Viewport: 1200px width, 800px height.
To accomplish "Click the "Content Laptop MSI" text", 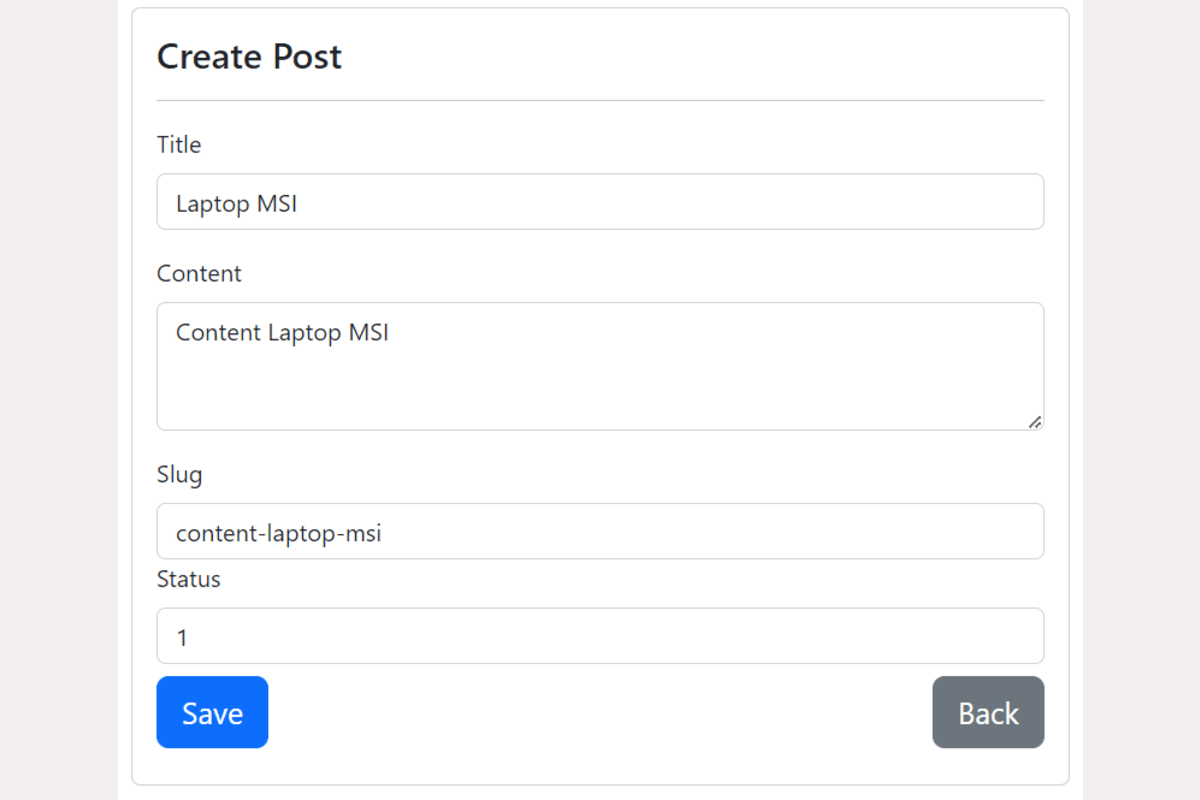I will (x=282, y=332).
